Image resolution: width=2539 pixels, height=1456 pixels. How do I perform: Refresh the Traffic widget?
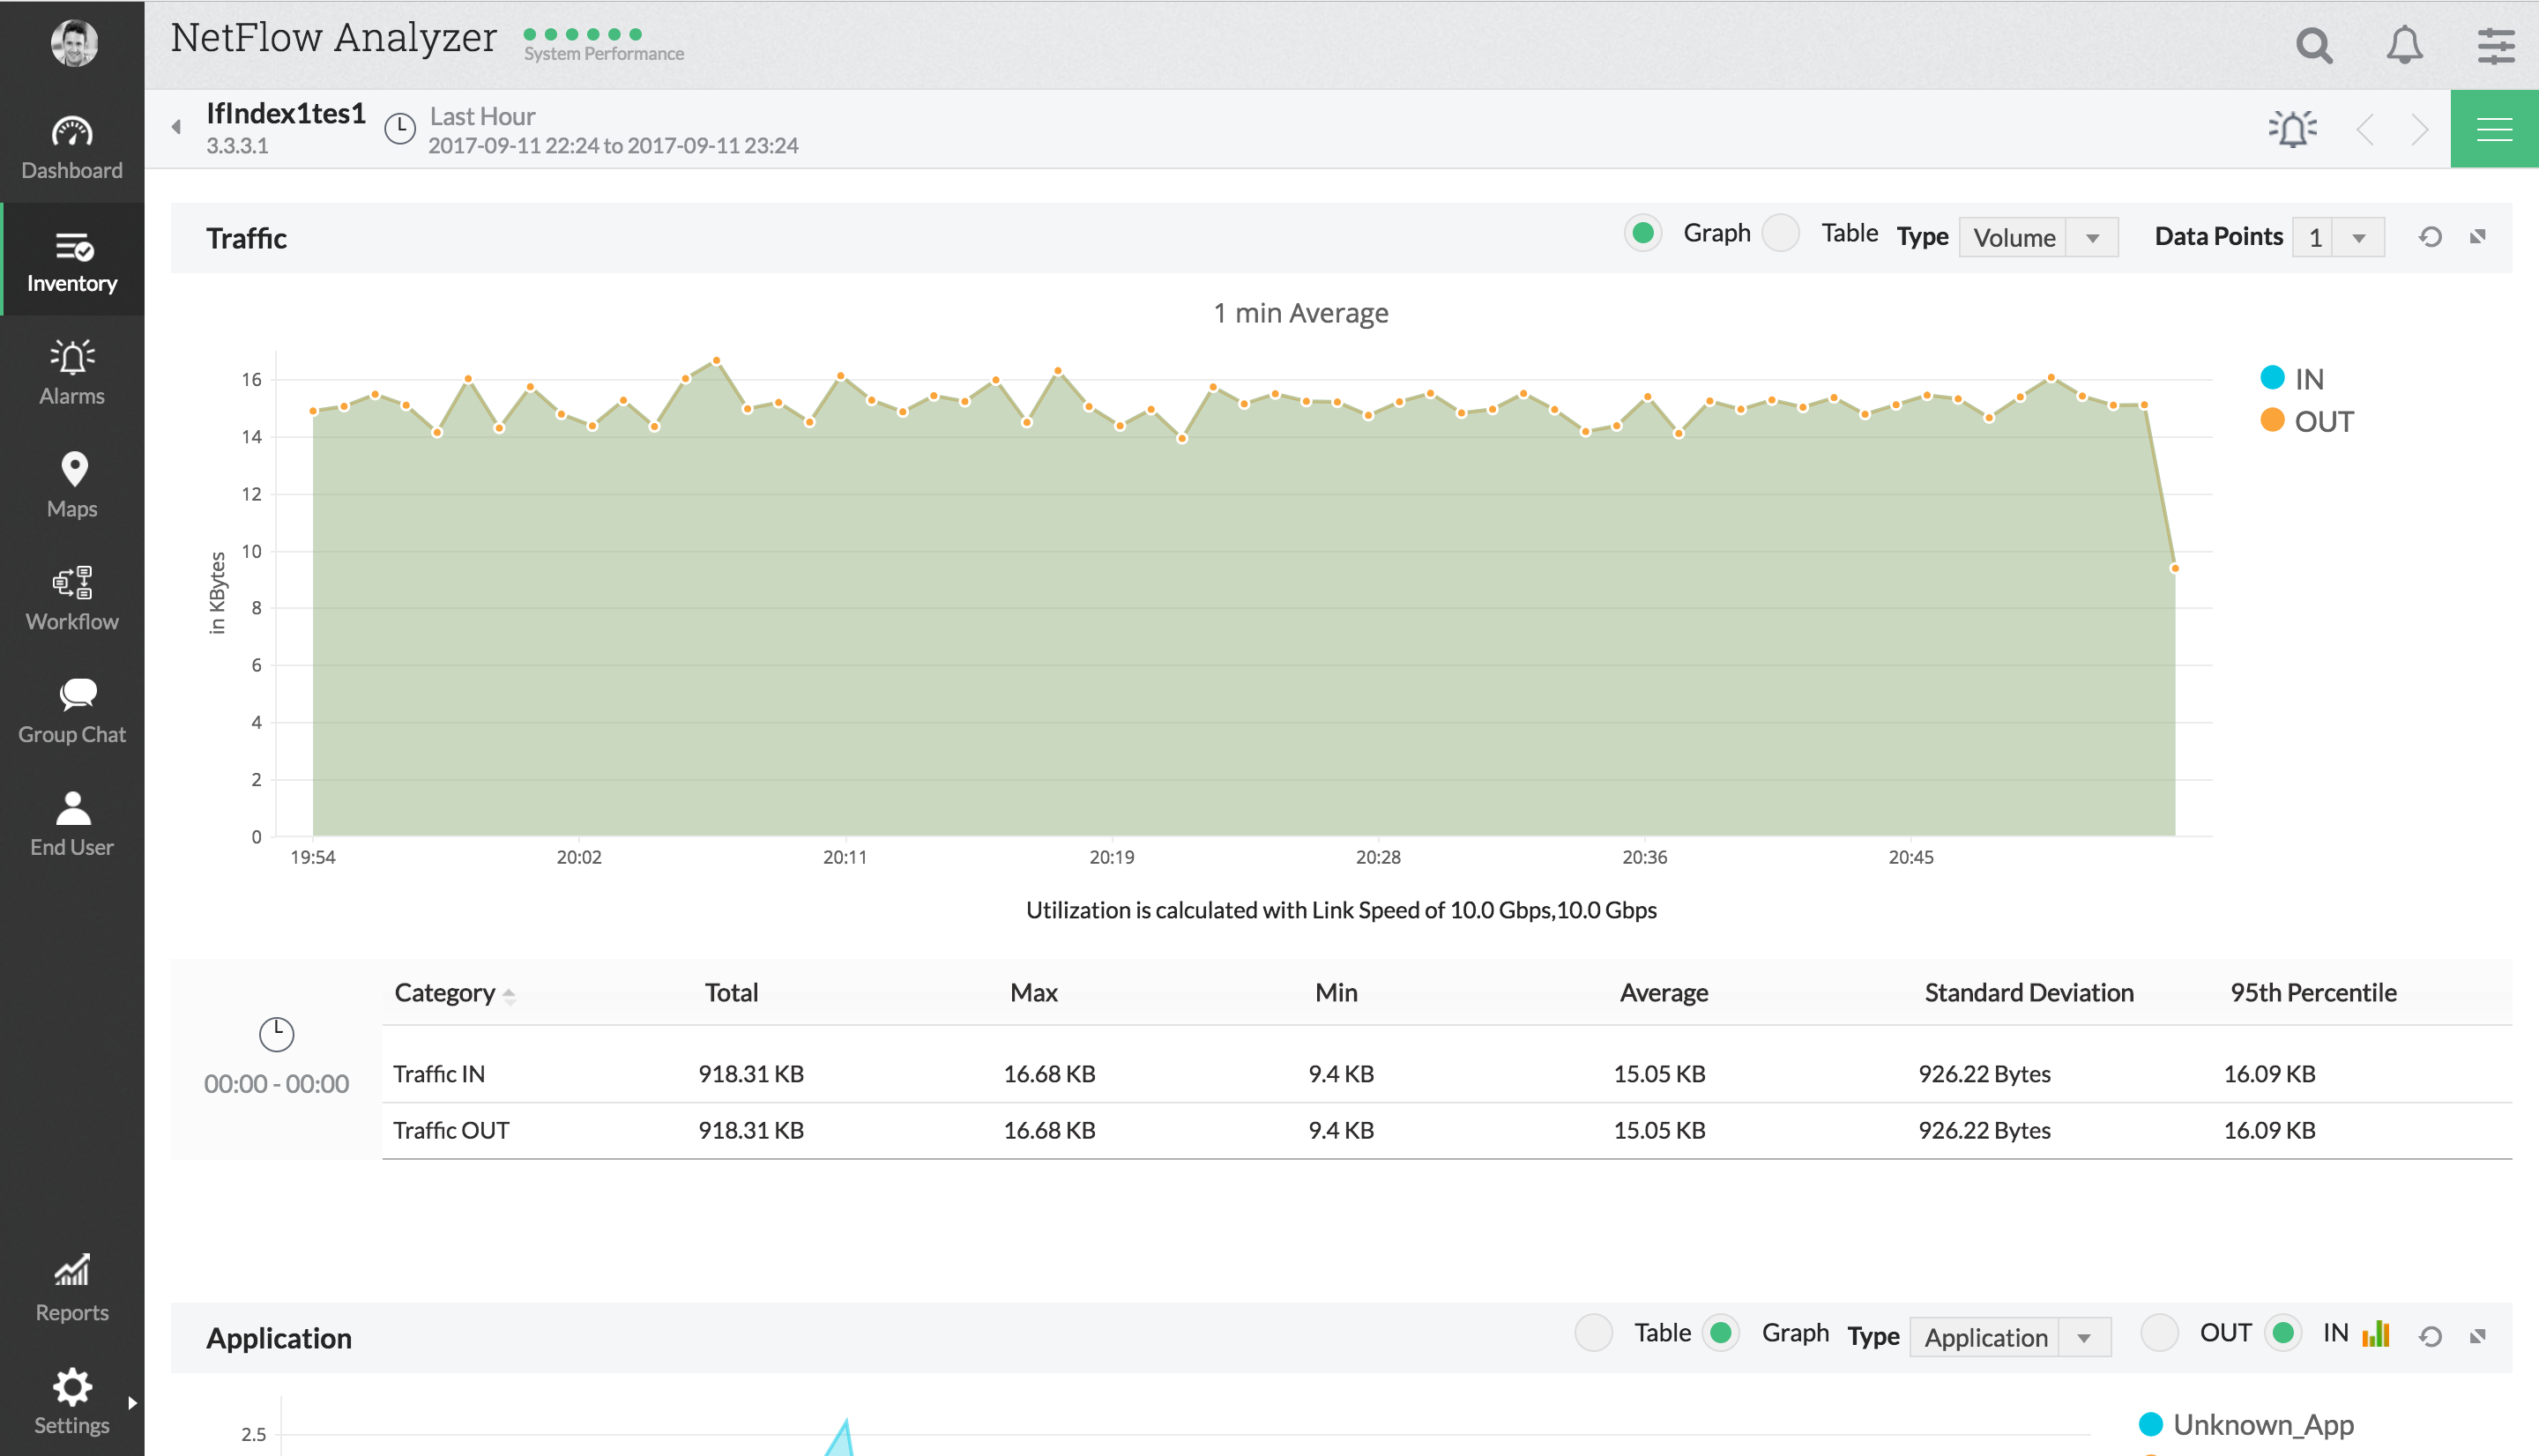click(x=2429, y=237)
